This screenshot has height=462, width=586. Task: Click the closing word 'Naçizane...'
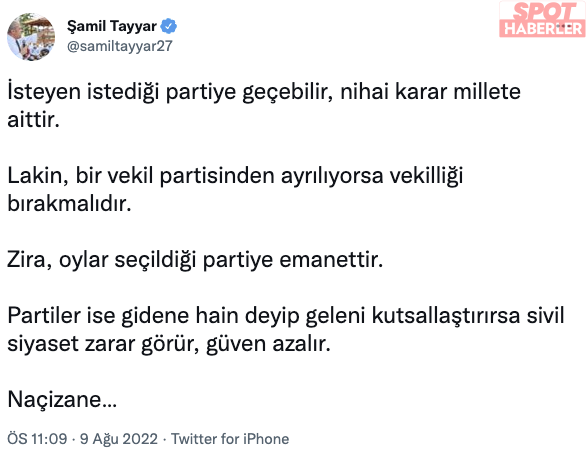62,399
